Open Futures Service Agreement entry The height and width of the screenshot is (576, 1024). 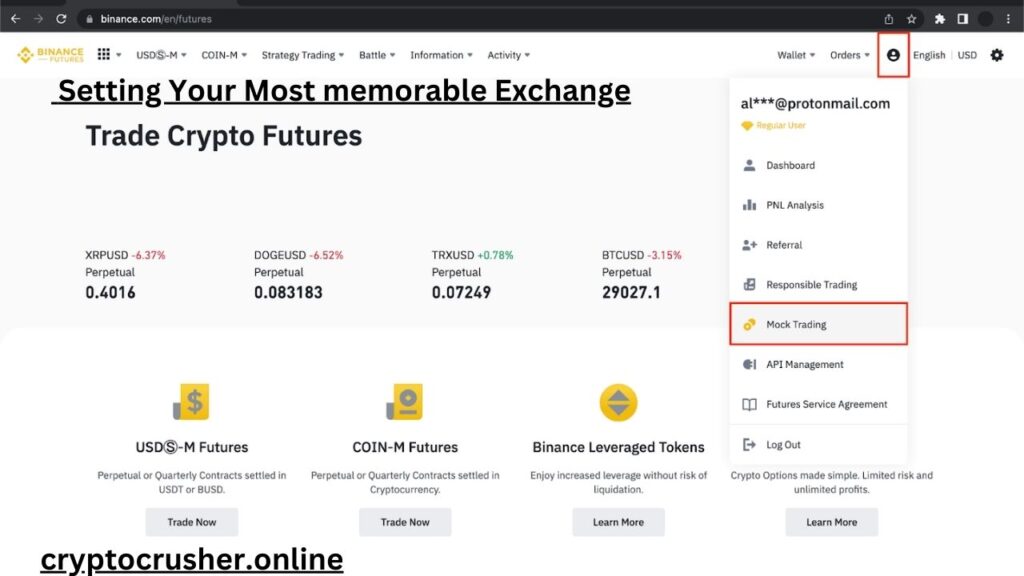[x=818, y=404]
